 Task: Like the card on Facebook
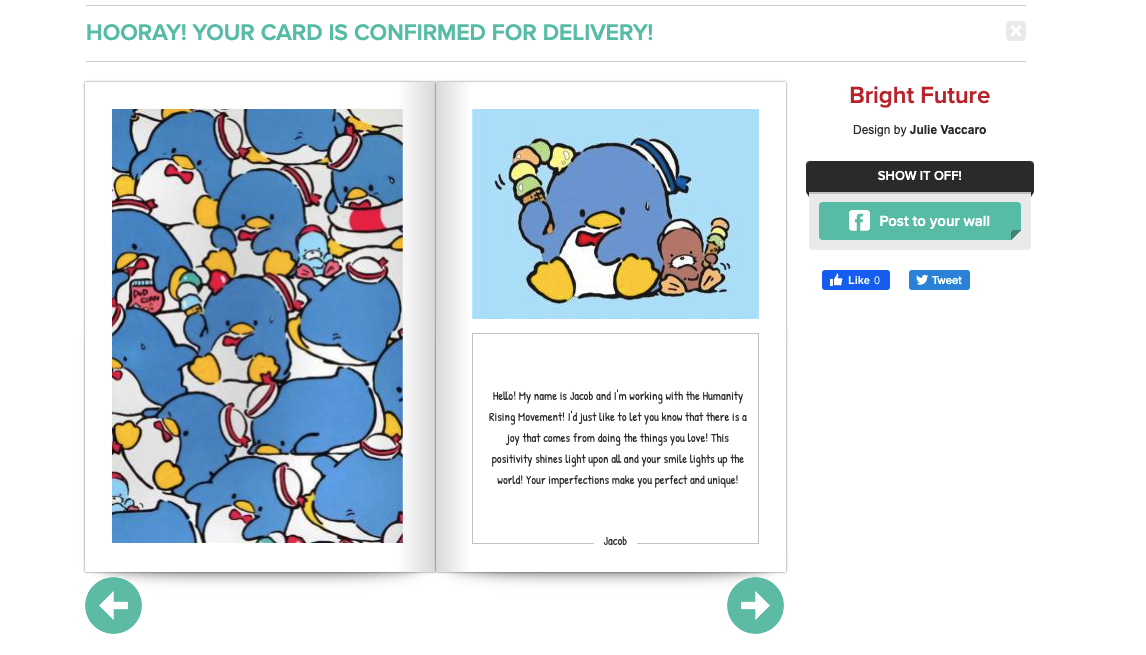point(855,280)
